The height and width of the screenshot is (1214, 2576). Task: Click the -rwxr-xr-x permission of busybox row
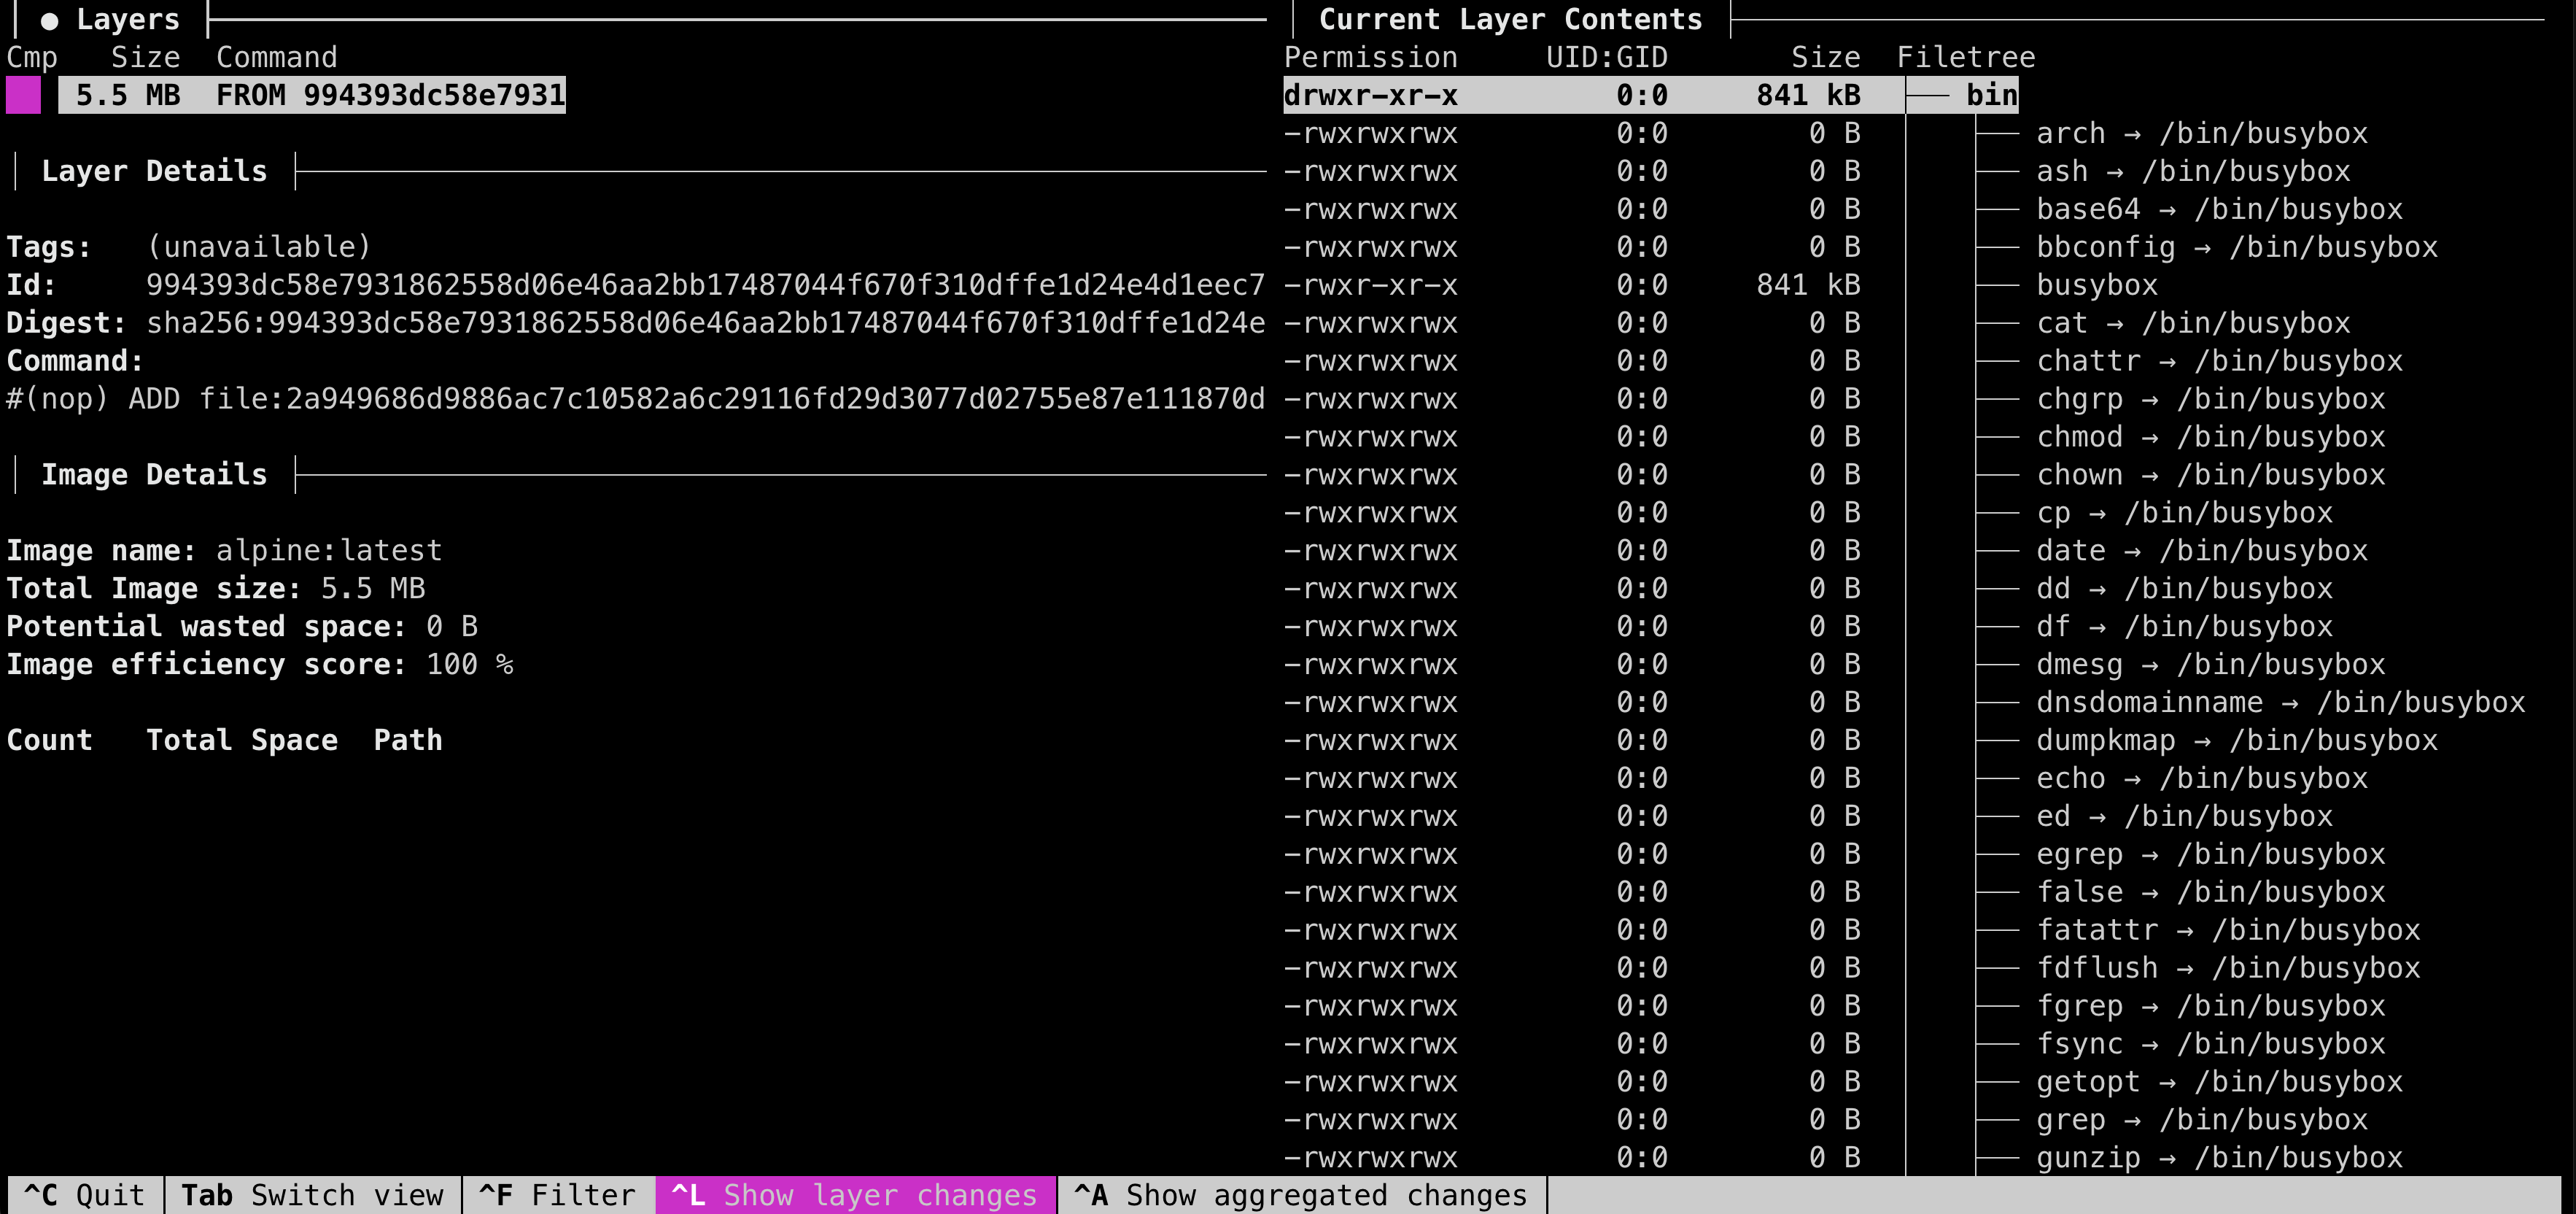[1371, 285]
